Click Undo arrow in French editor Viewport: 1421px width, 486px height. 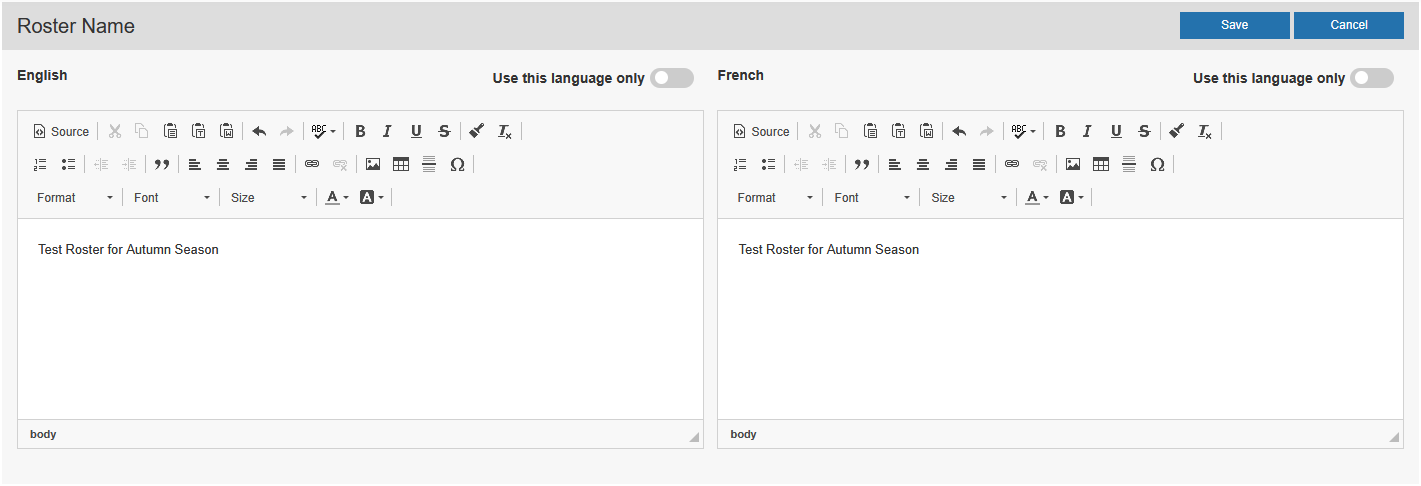point(959,131)
